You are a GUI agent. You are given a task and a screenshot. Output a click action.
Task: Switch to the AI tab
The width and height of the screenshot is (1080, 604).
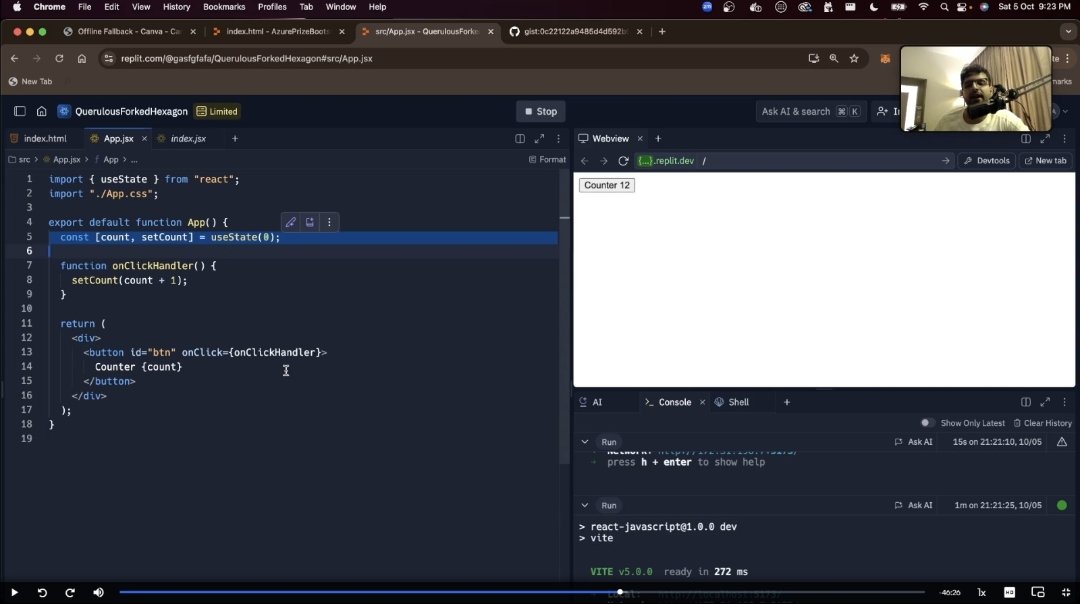(591, 402)
